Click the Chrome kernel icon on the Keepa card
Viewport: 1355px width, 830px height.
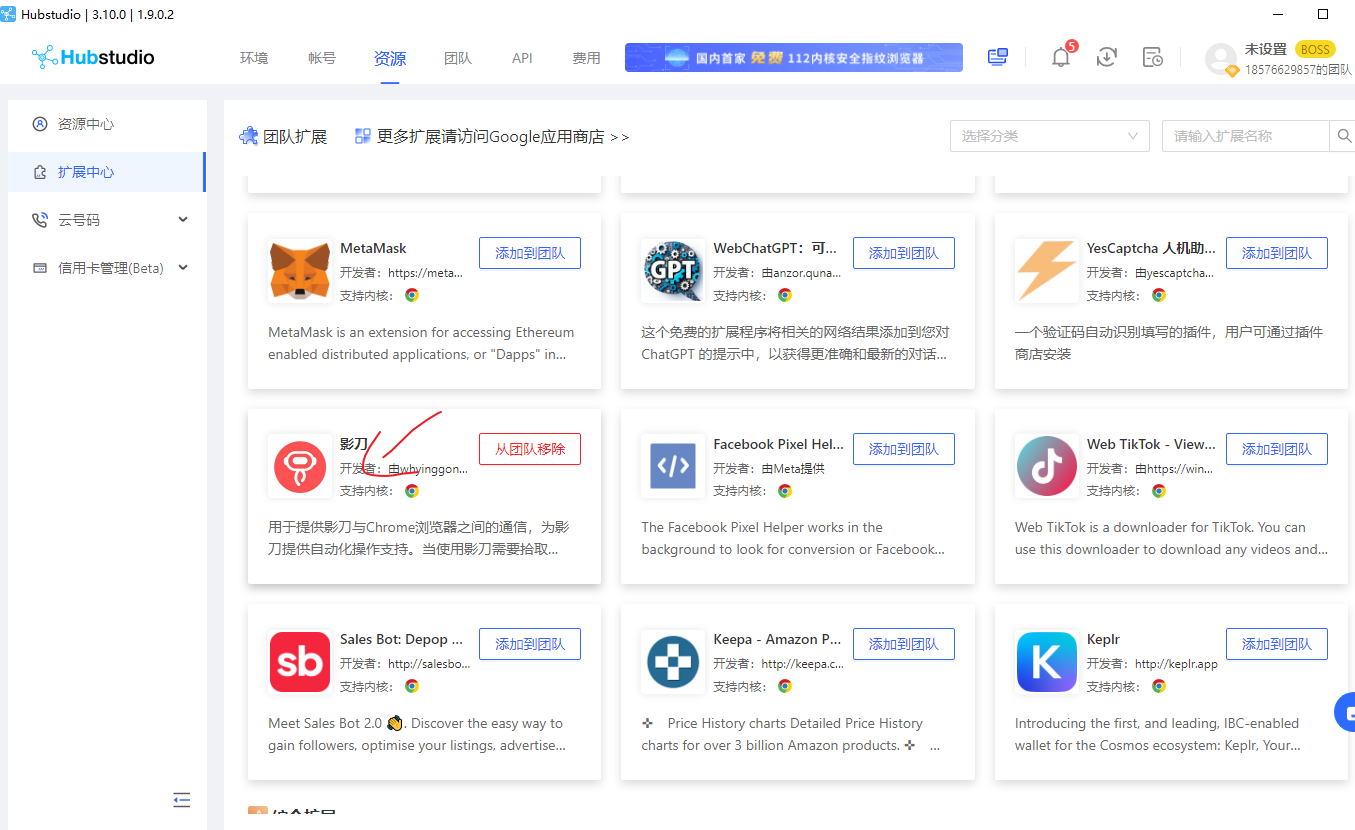click(785, 686)
